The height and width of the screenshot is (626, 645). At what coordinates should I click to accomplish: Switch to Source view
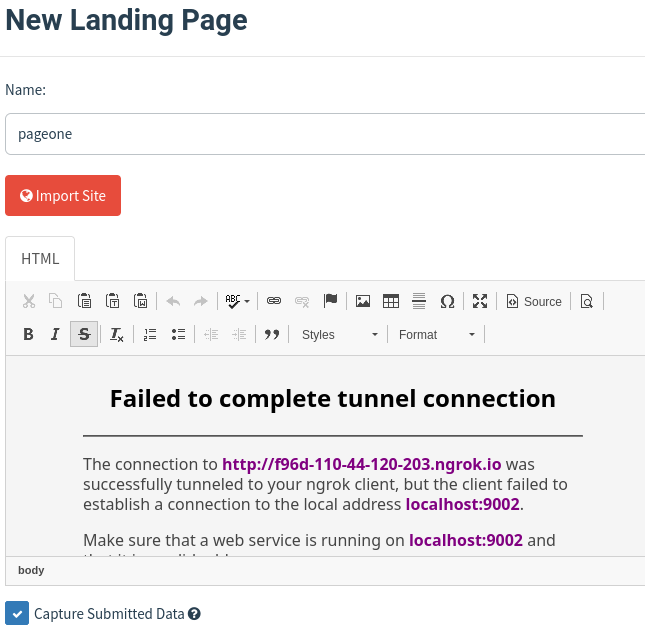534,301
